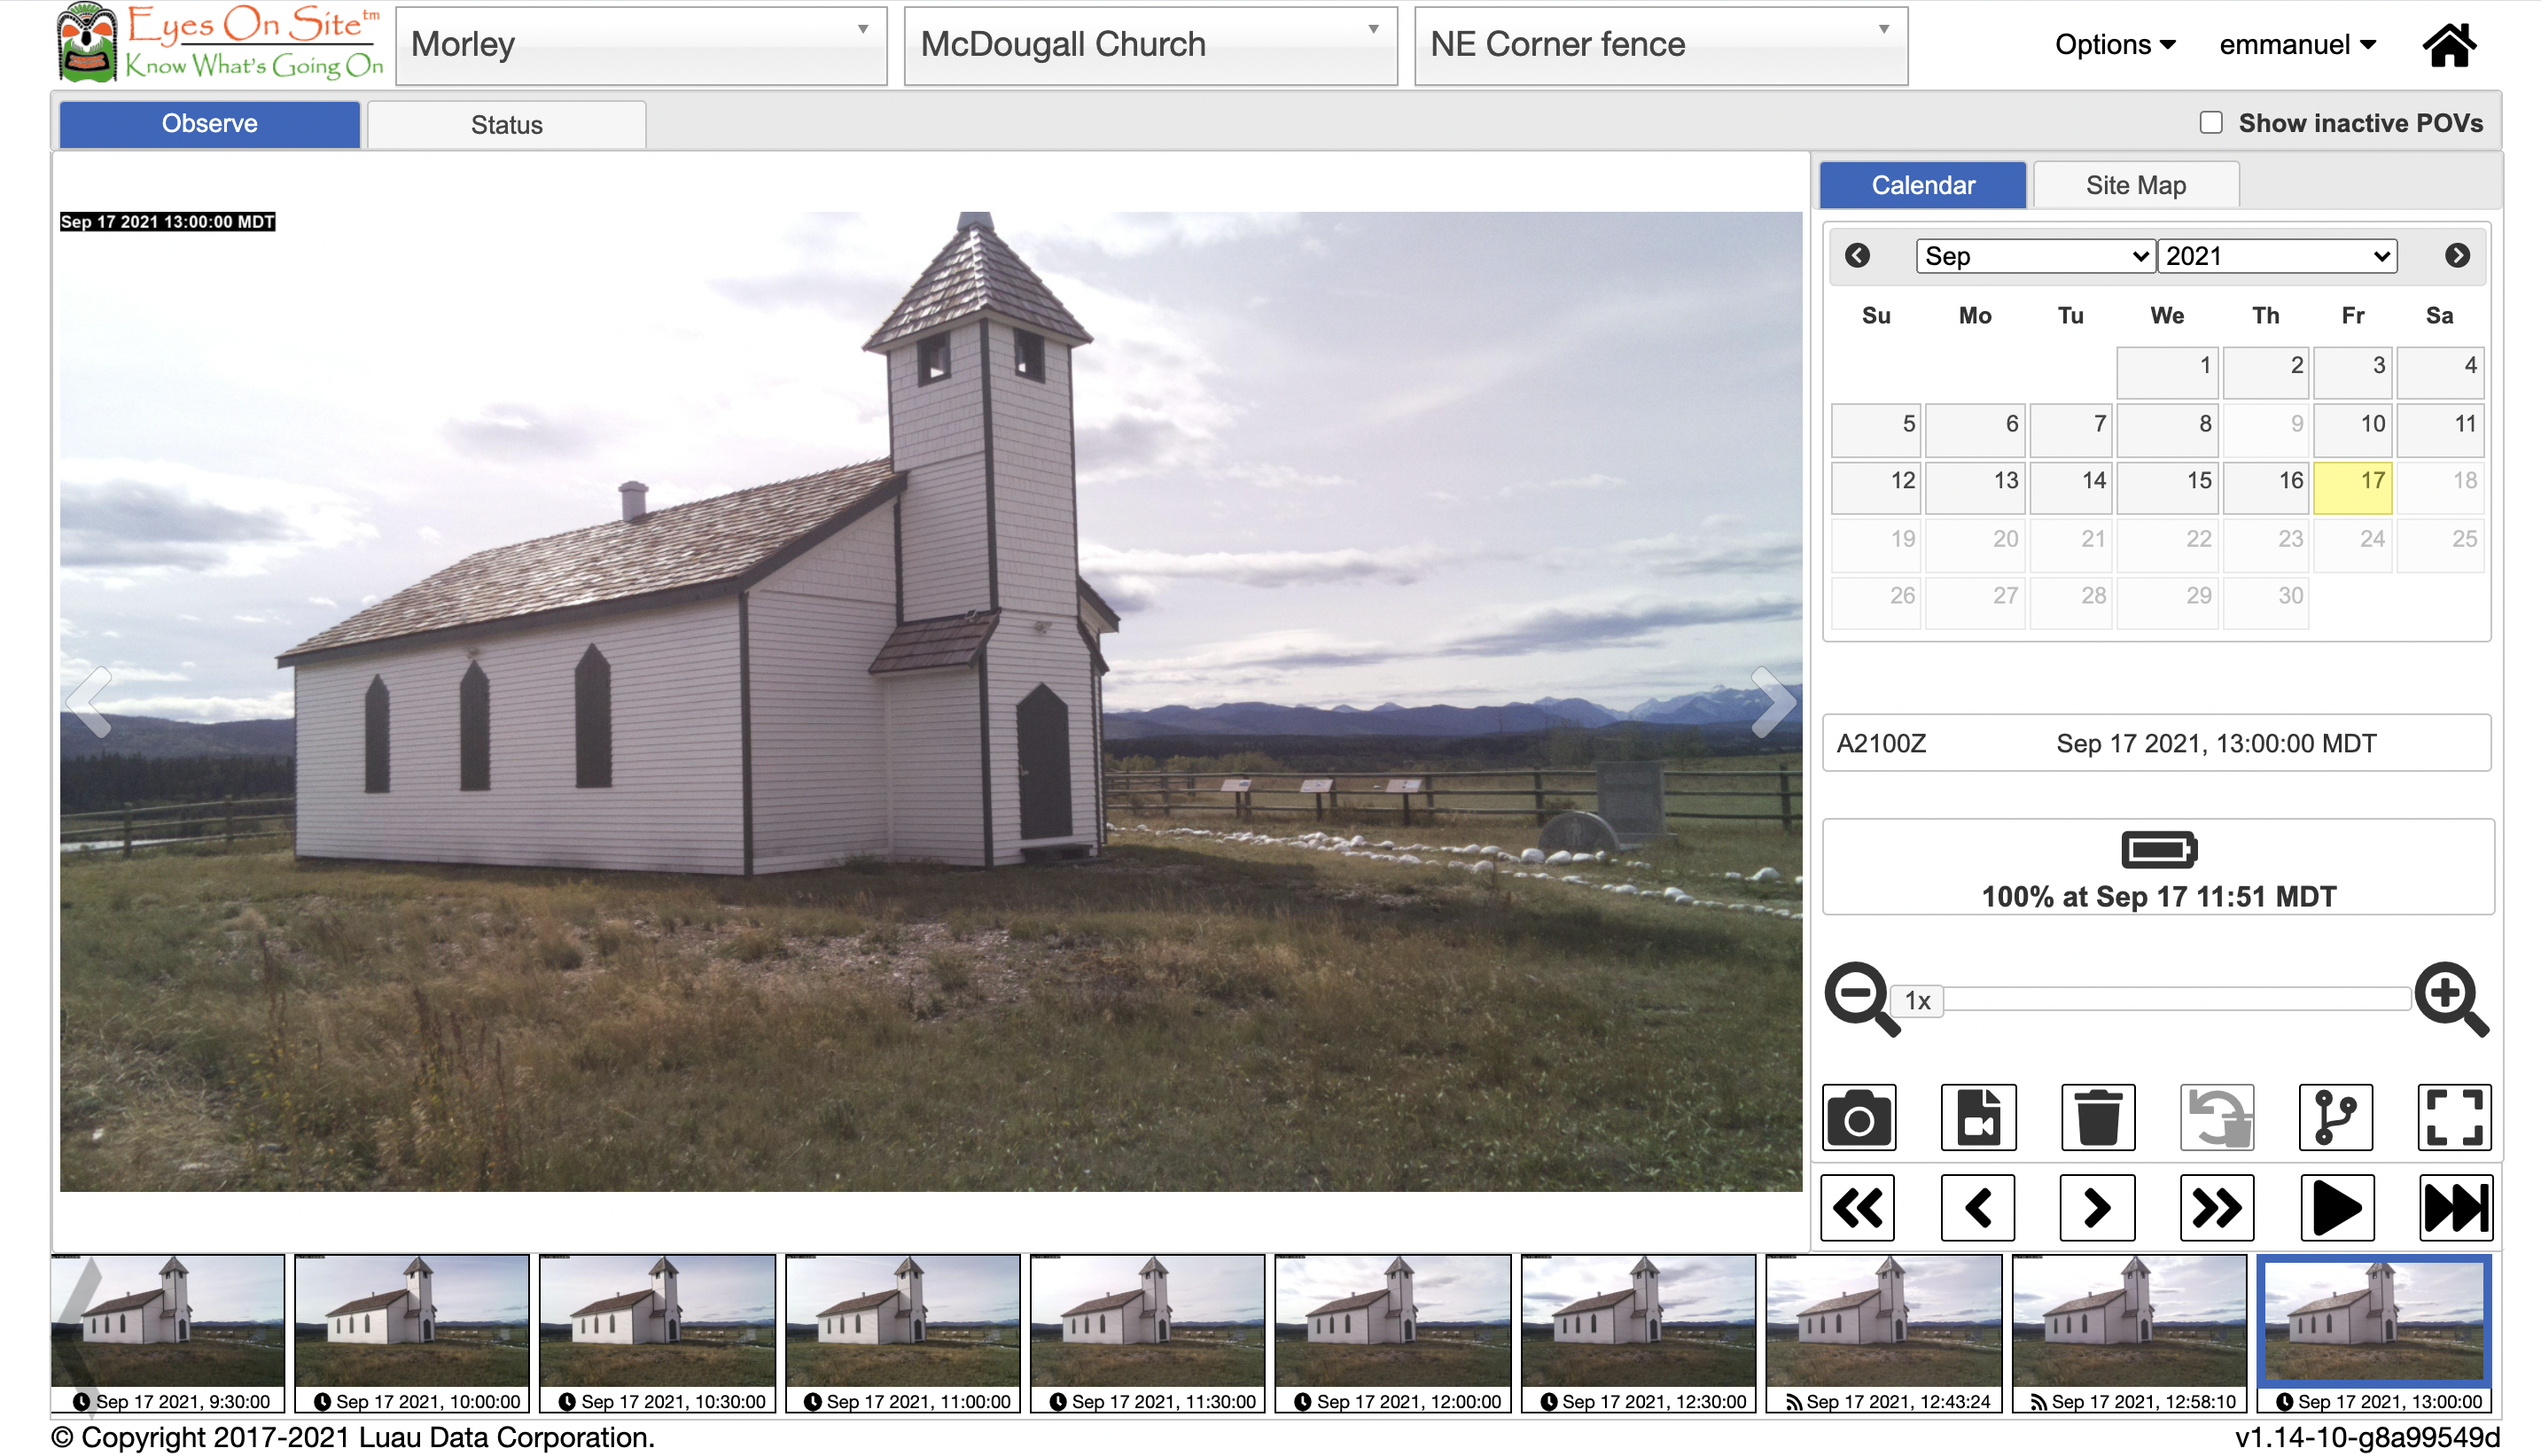Enter fullscreen with the expand icon

(2454, 1117)
